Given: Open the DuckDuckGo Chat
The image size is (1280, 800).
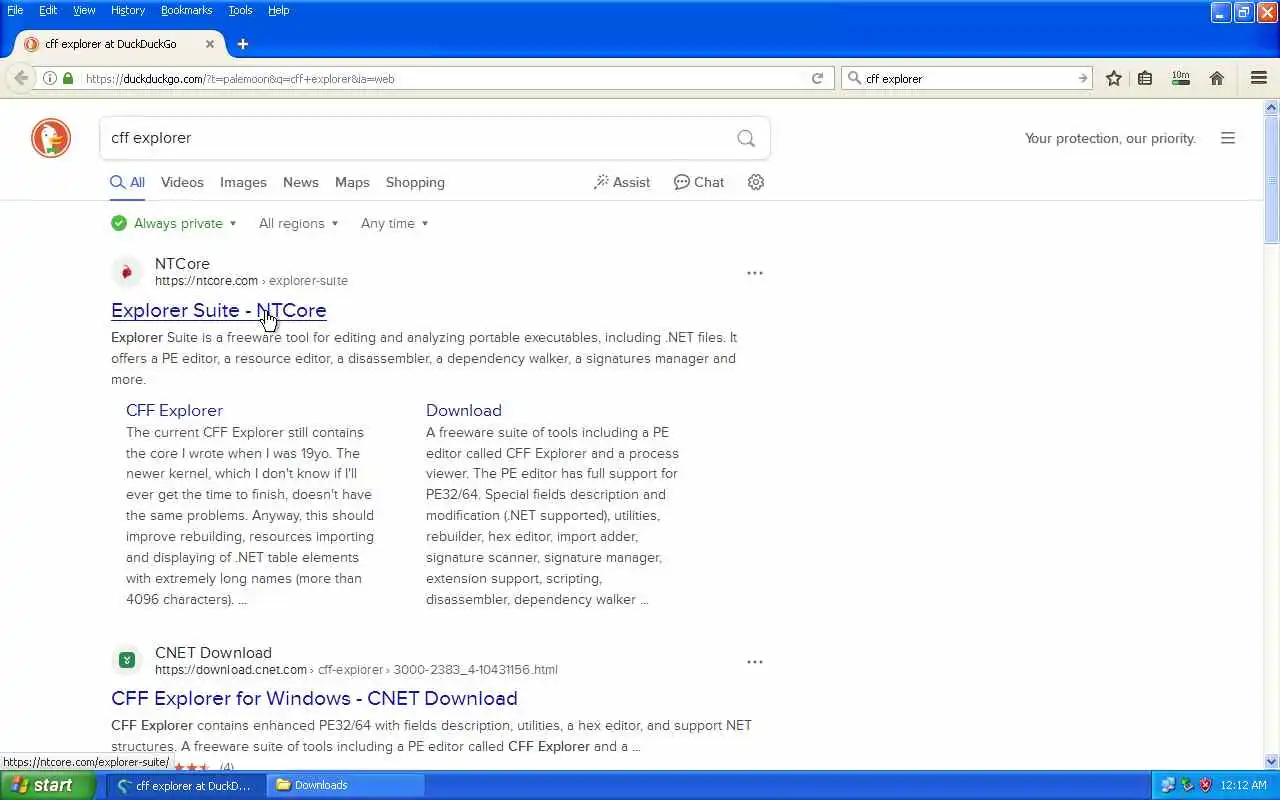Looking at the screenshot, I should pyautogui.click(x=699, y=182).
